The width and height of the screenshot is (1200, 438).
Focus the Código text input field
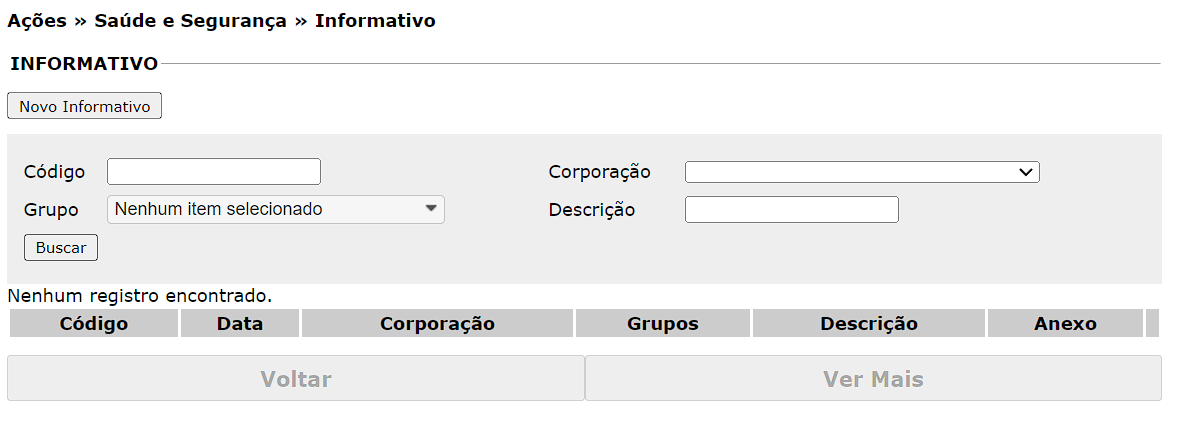(213, 172)
